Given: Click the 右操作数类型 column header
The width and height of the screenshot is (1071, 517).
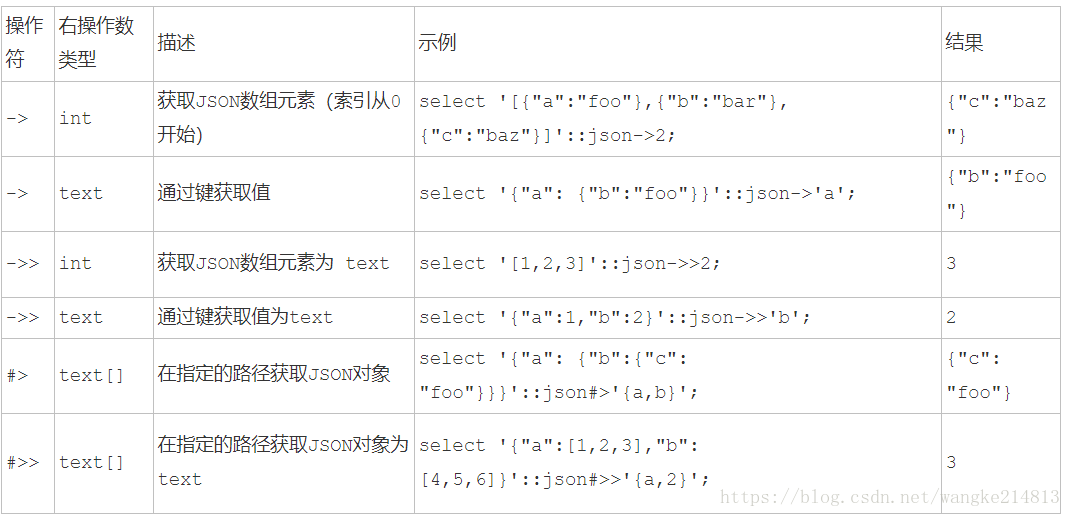Looking at the screenshot, I should click(x=96, y=43).
